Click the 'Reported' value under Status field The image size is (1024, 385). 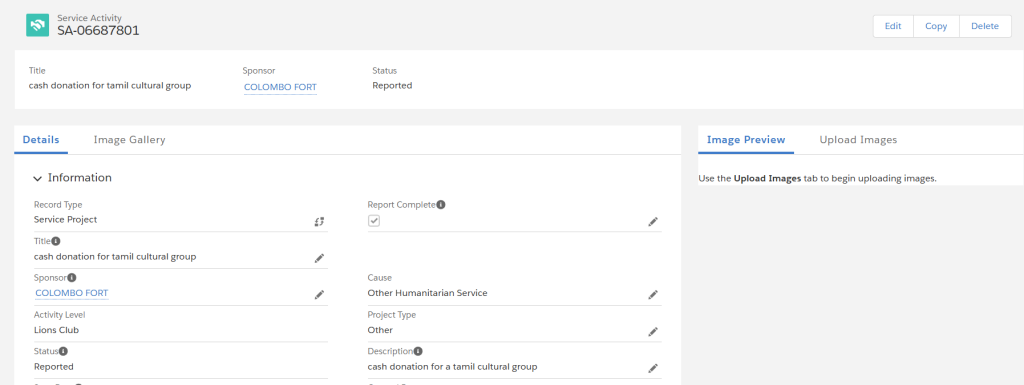pos(54,367)
